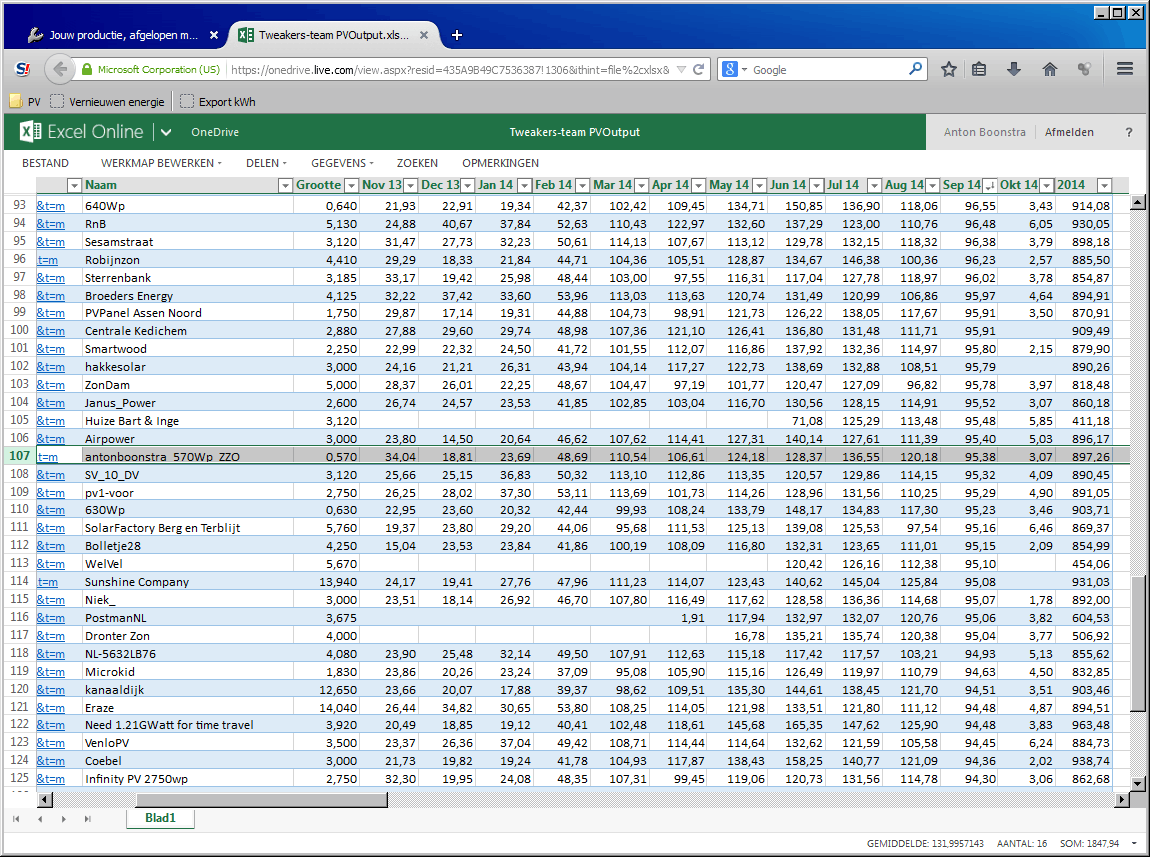Go back using the browser back arrow
The width and height of the screenshot is (1150, 857).
click(60, 70)
